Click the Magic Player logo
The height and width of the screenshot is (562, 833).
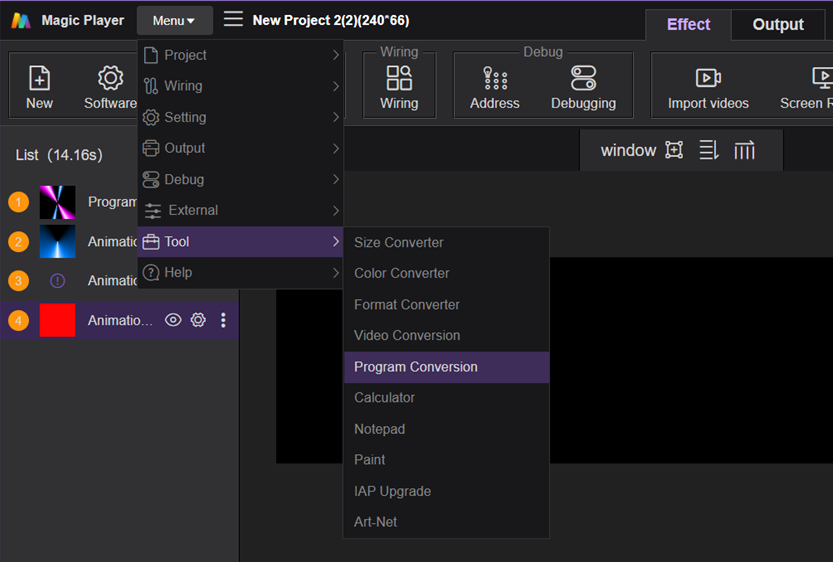point(21,21)
